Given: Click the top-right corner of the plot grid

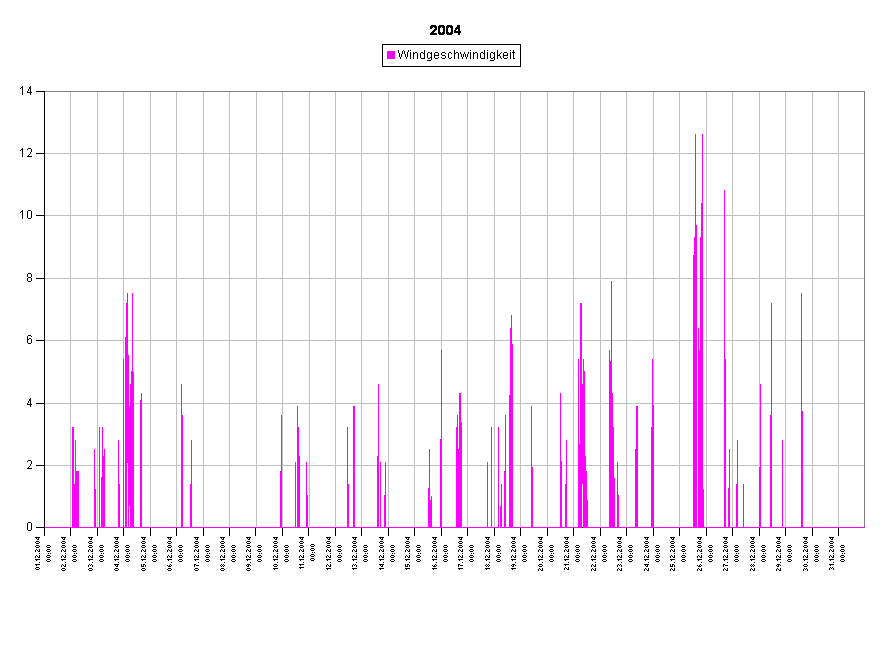Looking at the screenshot, I should click(x=864, y=92).
